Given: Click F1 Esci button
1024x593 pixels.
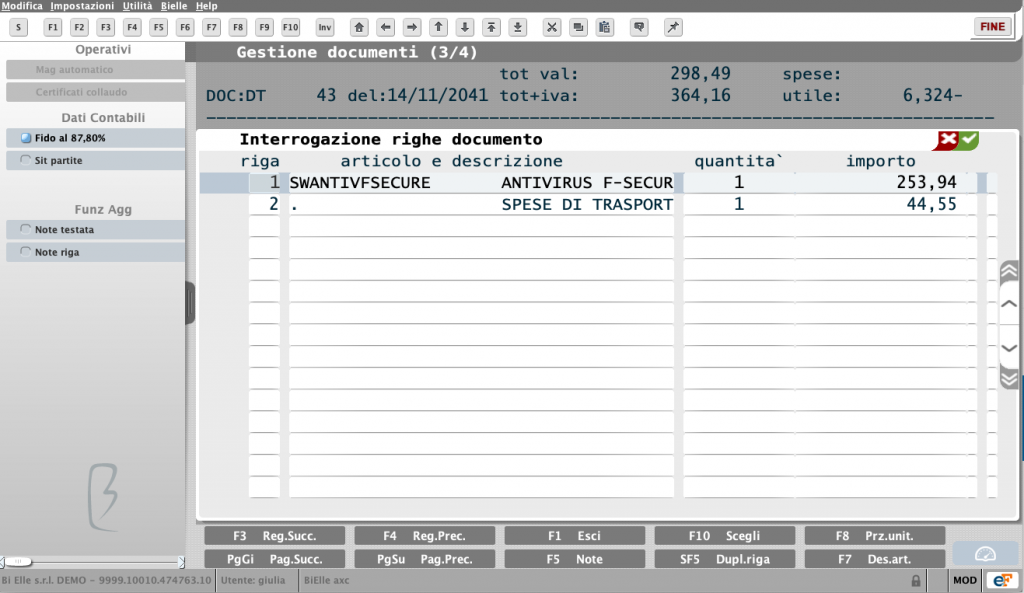Looking at the screenshot, I should (575, 536).
